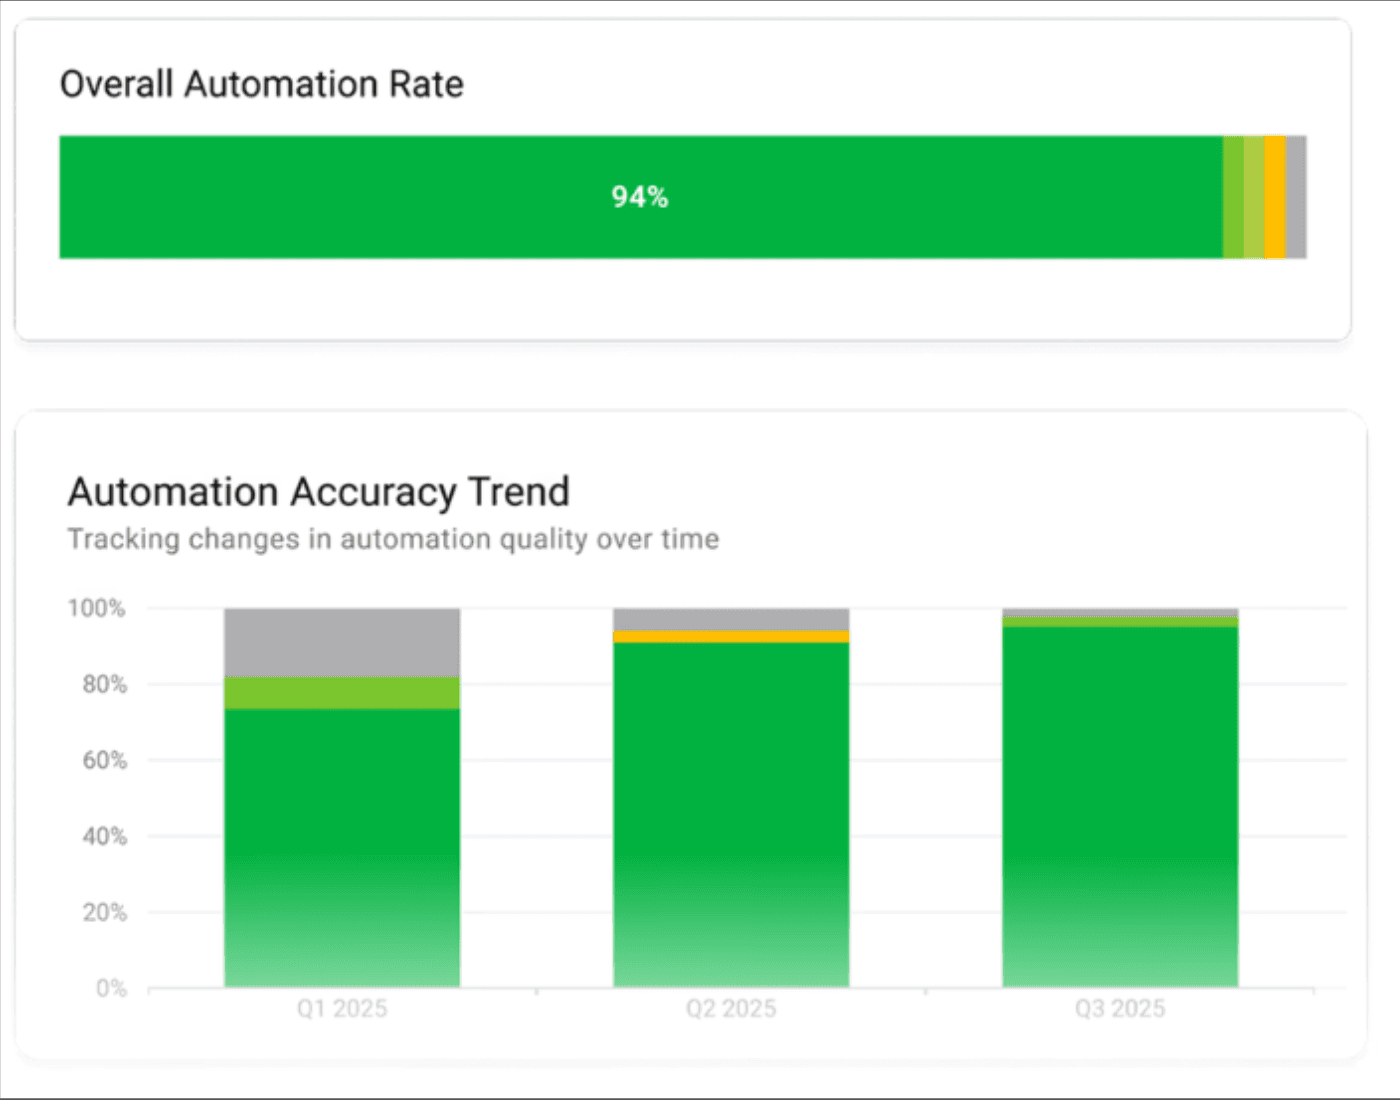Click the 0% mark on the y-axis

coord(110,987)
